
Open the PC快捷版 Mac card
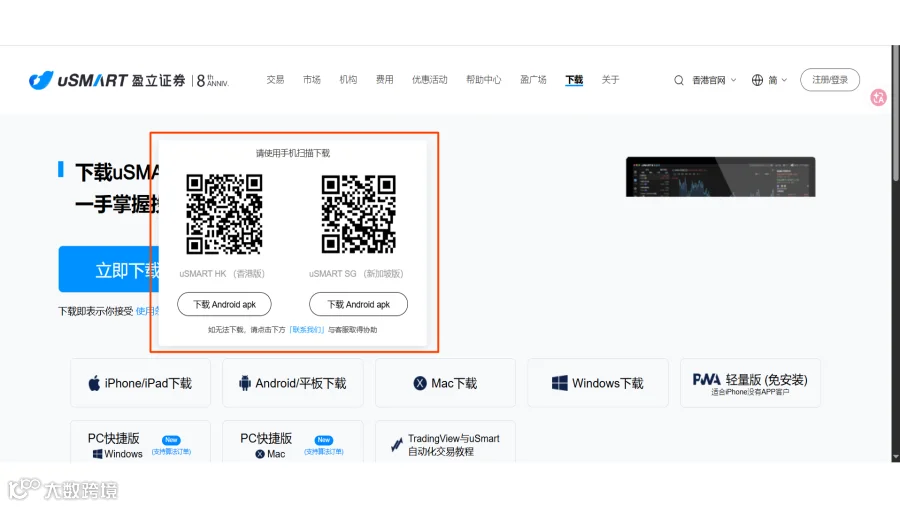[293, 442]
